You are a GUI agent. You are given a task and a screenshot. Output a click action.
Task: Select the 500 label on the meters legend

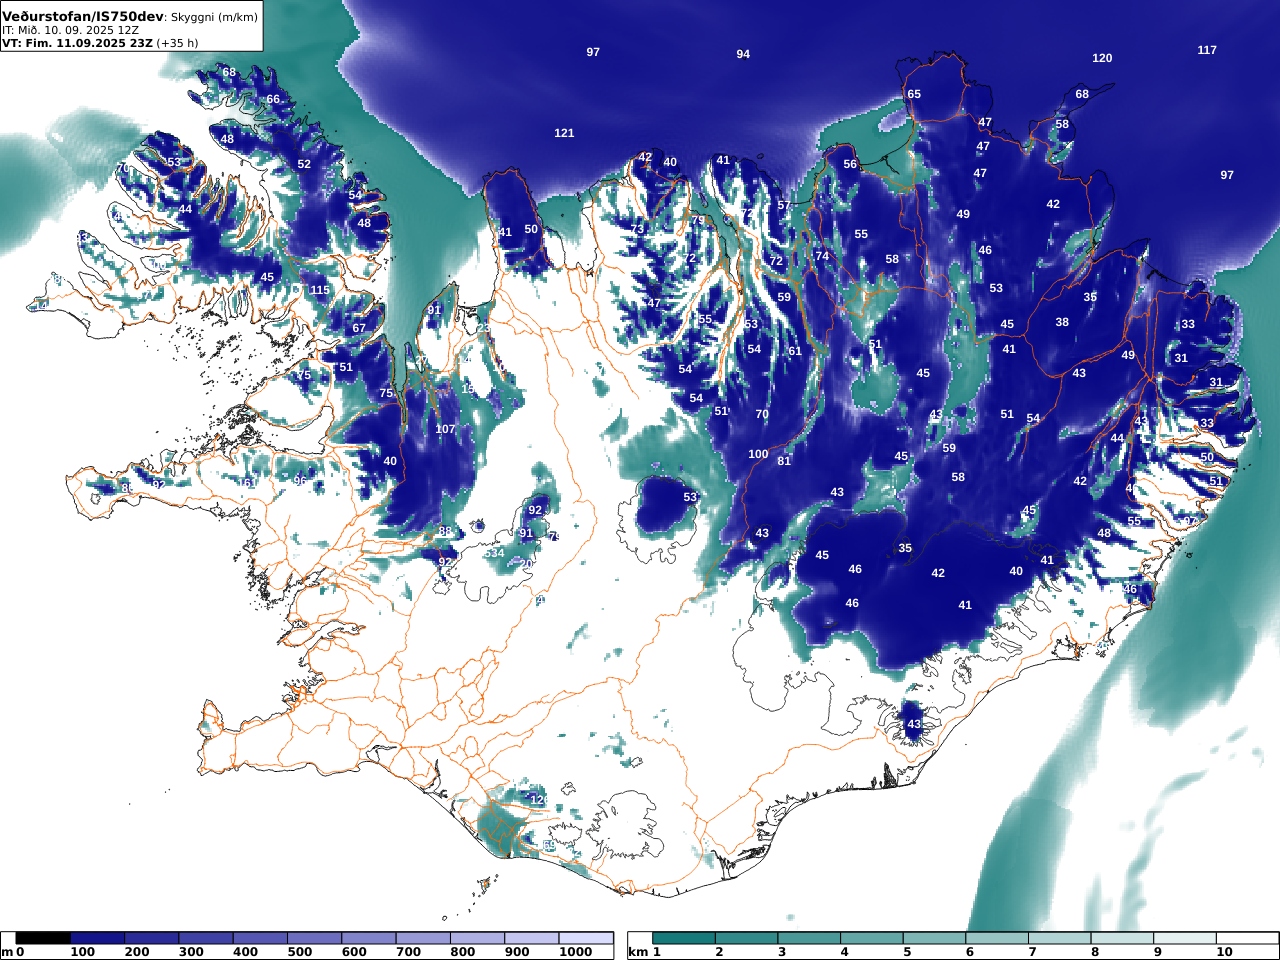pyautogui.click(x=300, y=952)
